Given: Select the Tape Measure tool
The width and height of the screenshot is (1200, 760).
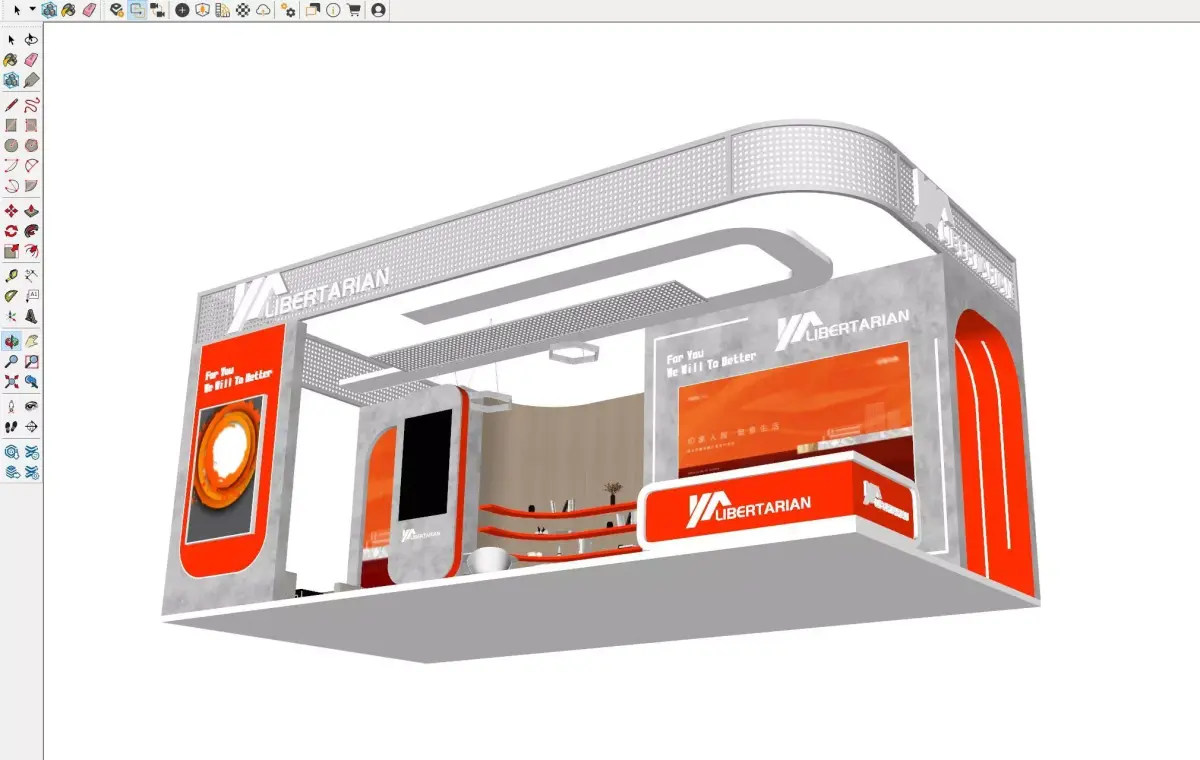Looking at the screenshot, I should (x=11, y=275).
